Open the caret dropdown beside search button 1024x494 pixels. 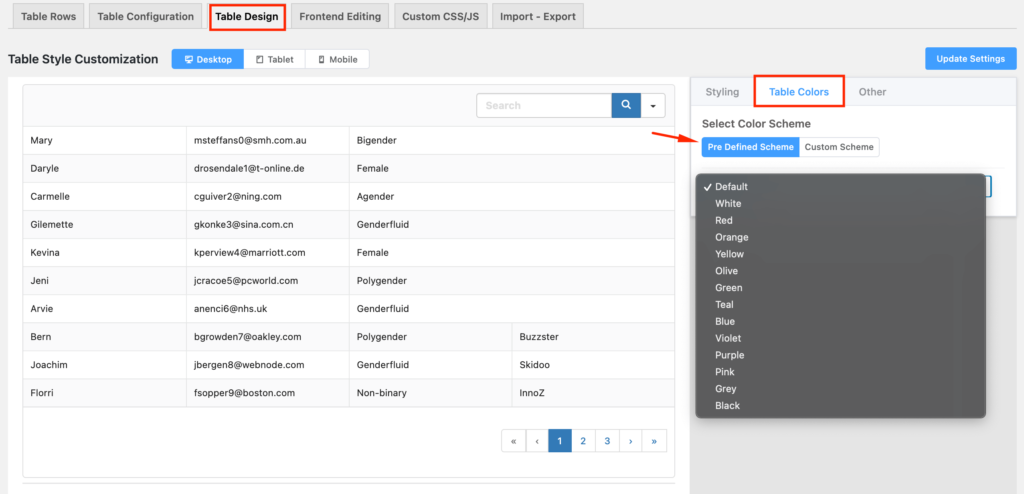[654, 105]
